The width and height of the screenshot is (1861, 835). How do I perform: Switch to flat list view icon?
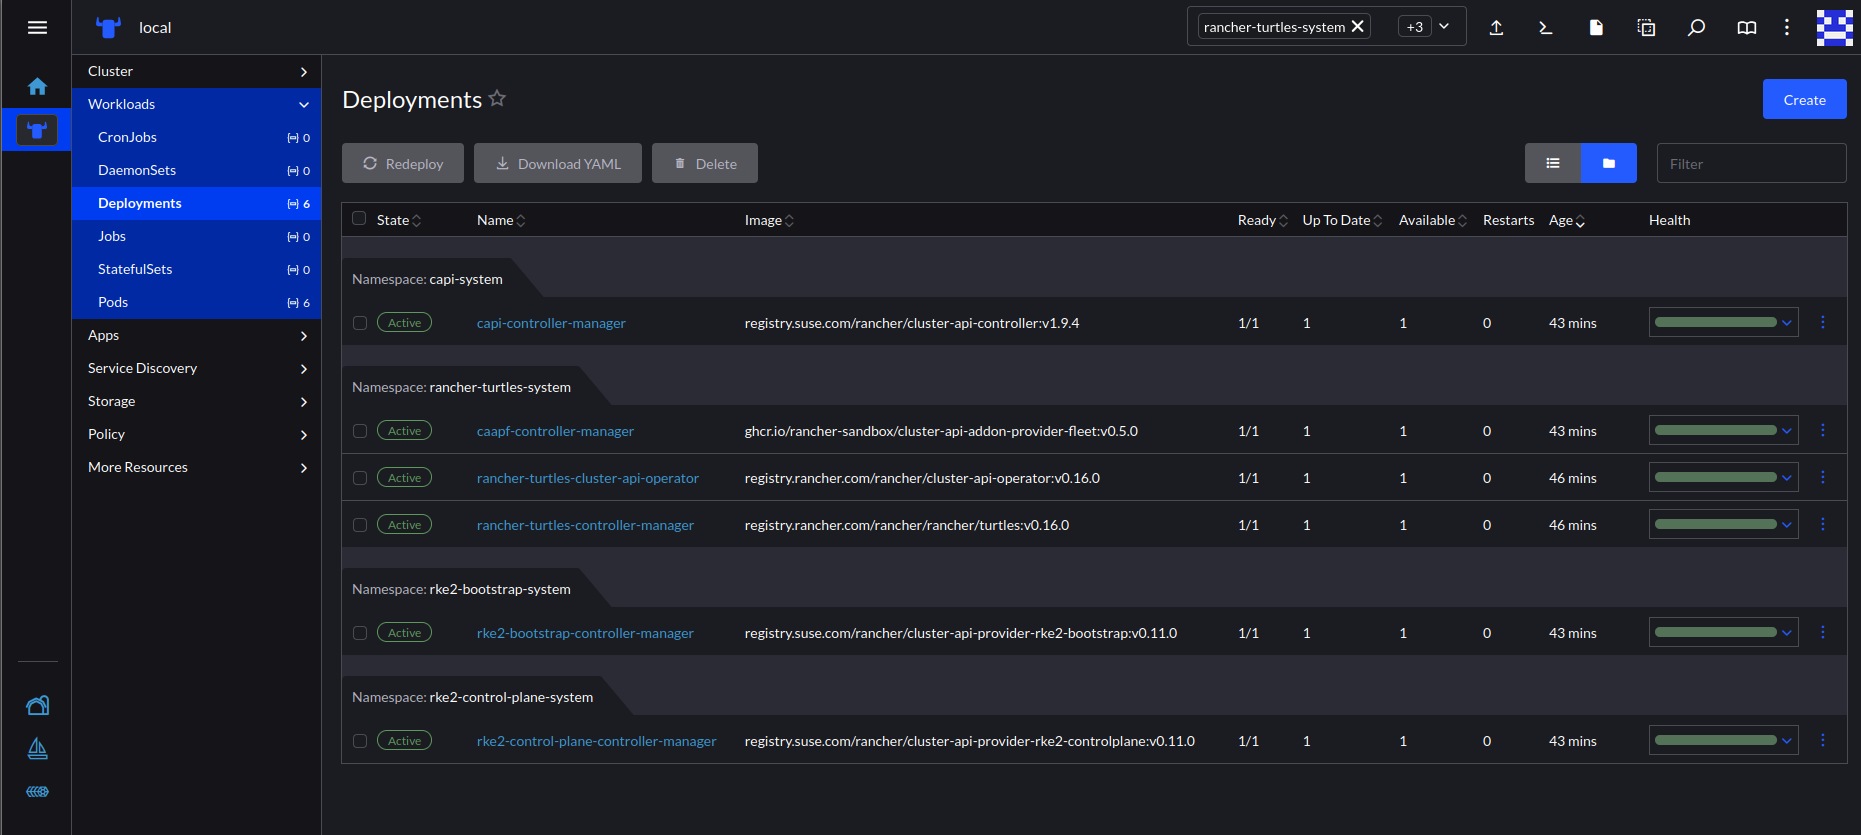click(1552, 163)
